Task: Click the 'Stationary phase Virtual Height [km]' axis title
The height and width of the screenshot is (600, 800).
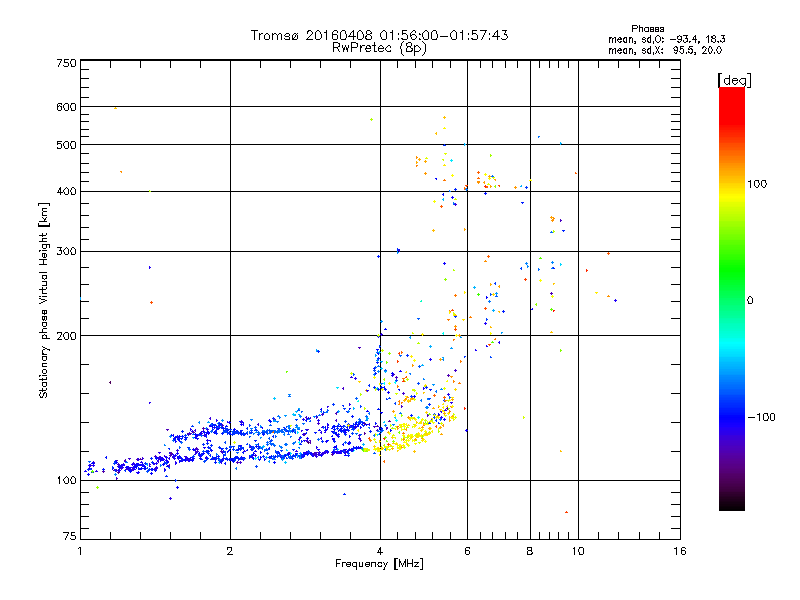Action: (x=44, y=300)
